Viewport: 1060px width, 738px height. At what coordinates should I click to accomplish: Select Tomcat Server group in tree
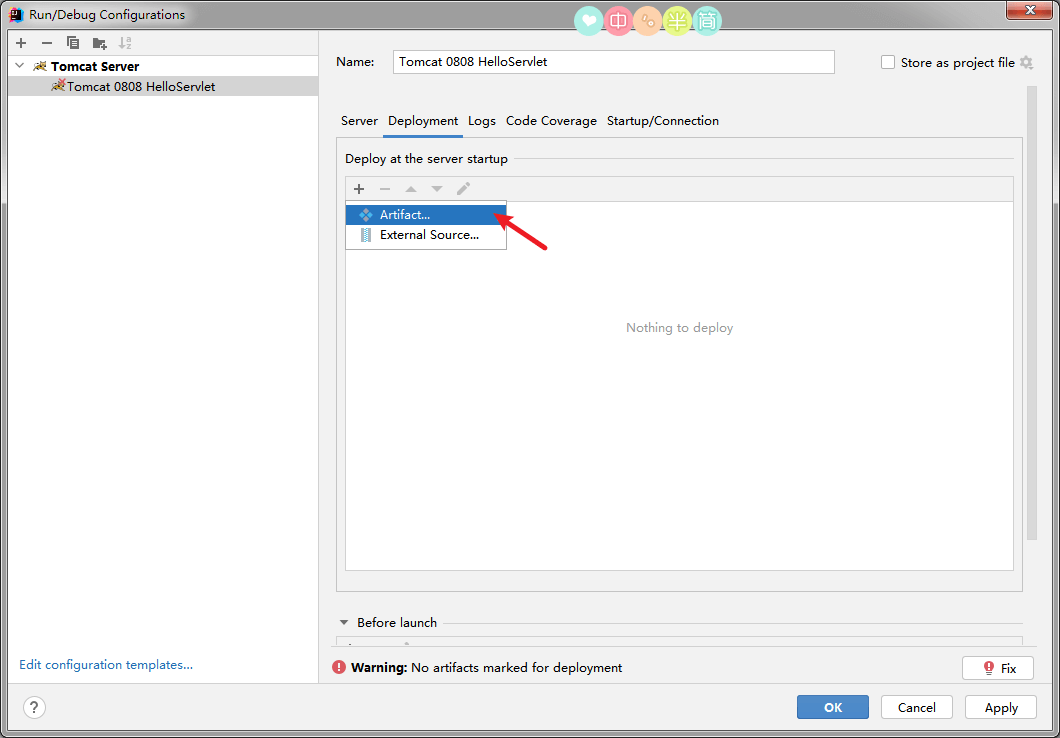tap(95, 66)
